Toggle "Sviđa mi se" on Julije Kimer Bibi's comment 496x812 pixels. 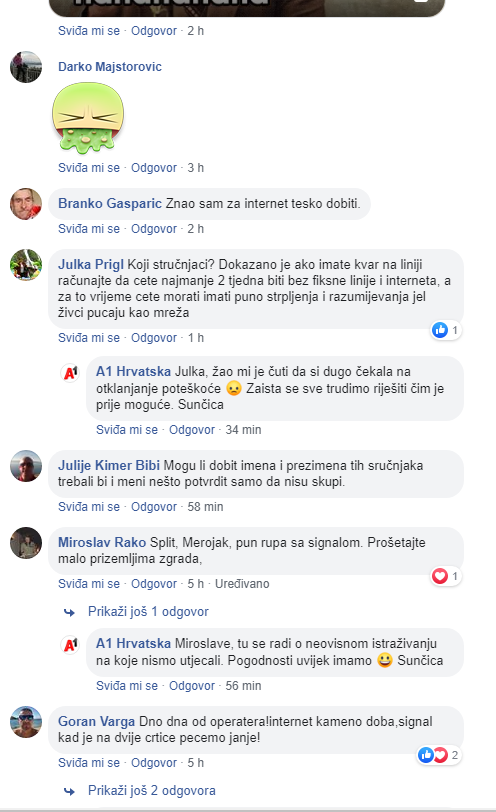pos(89,507)
